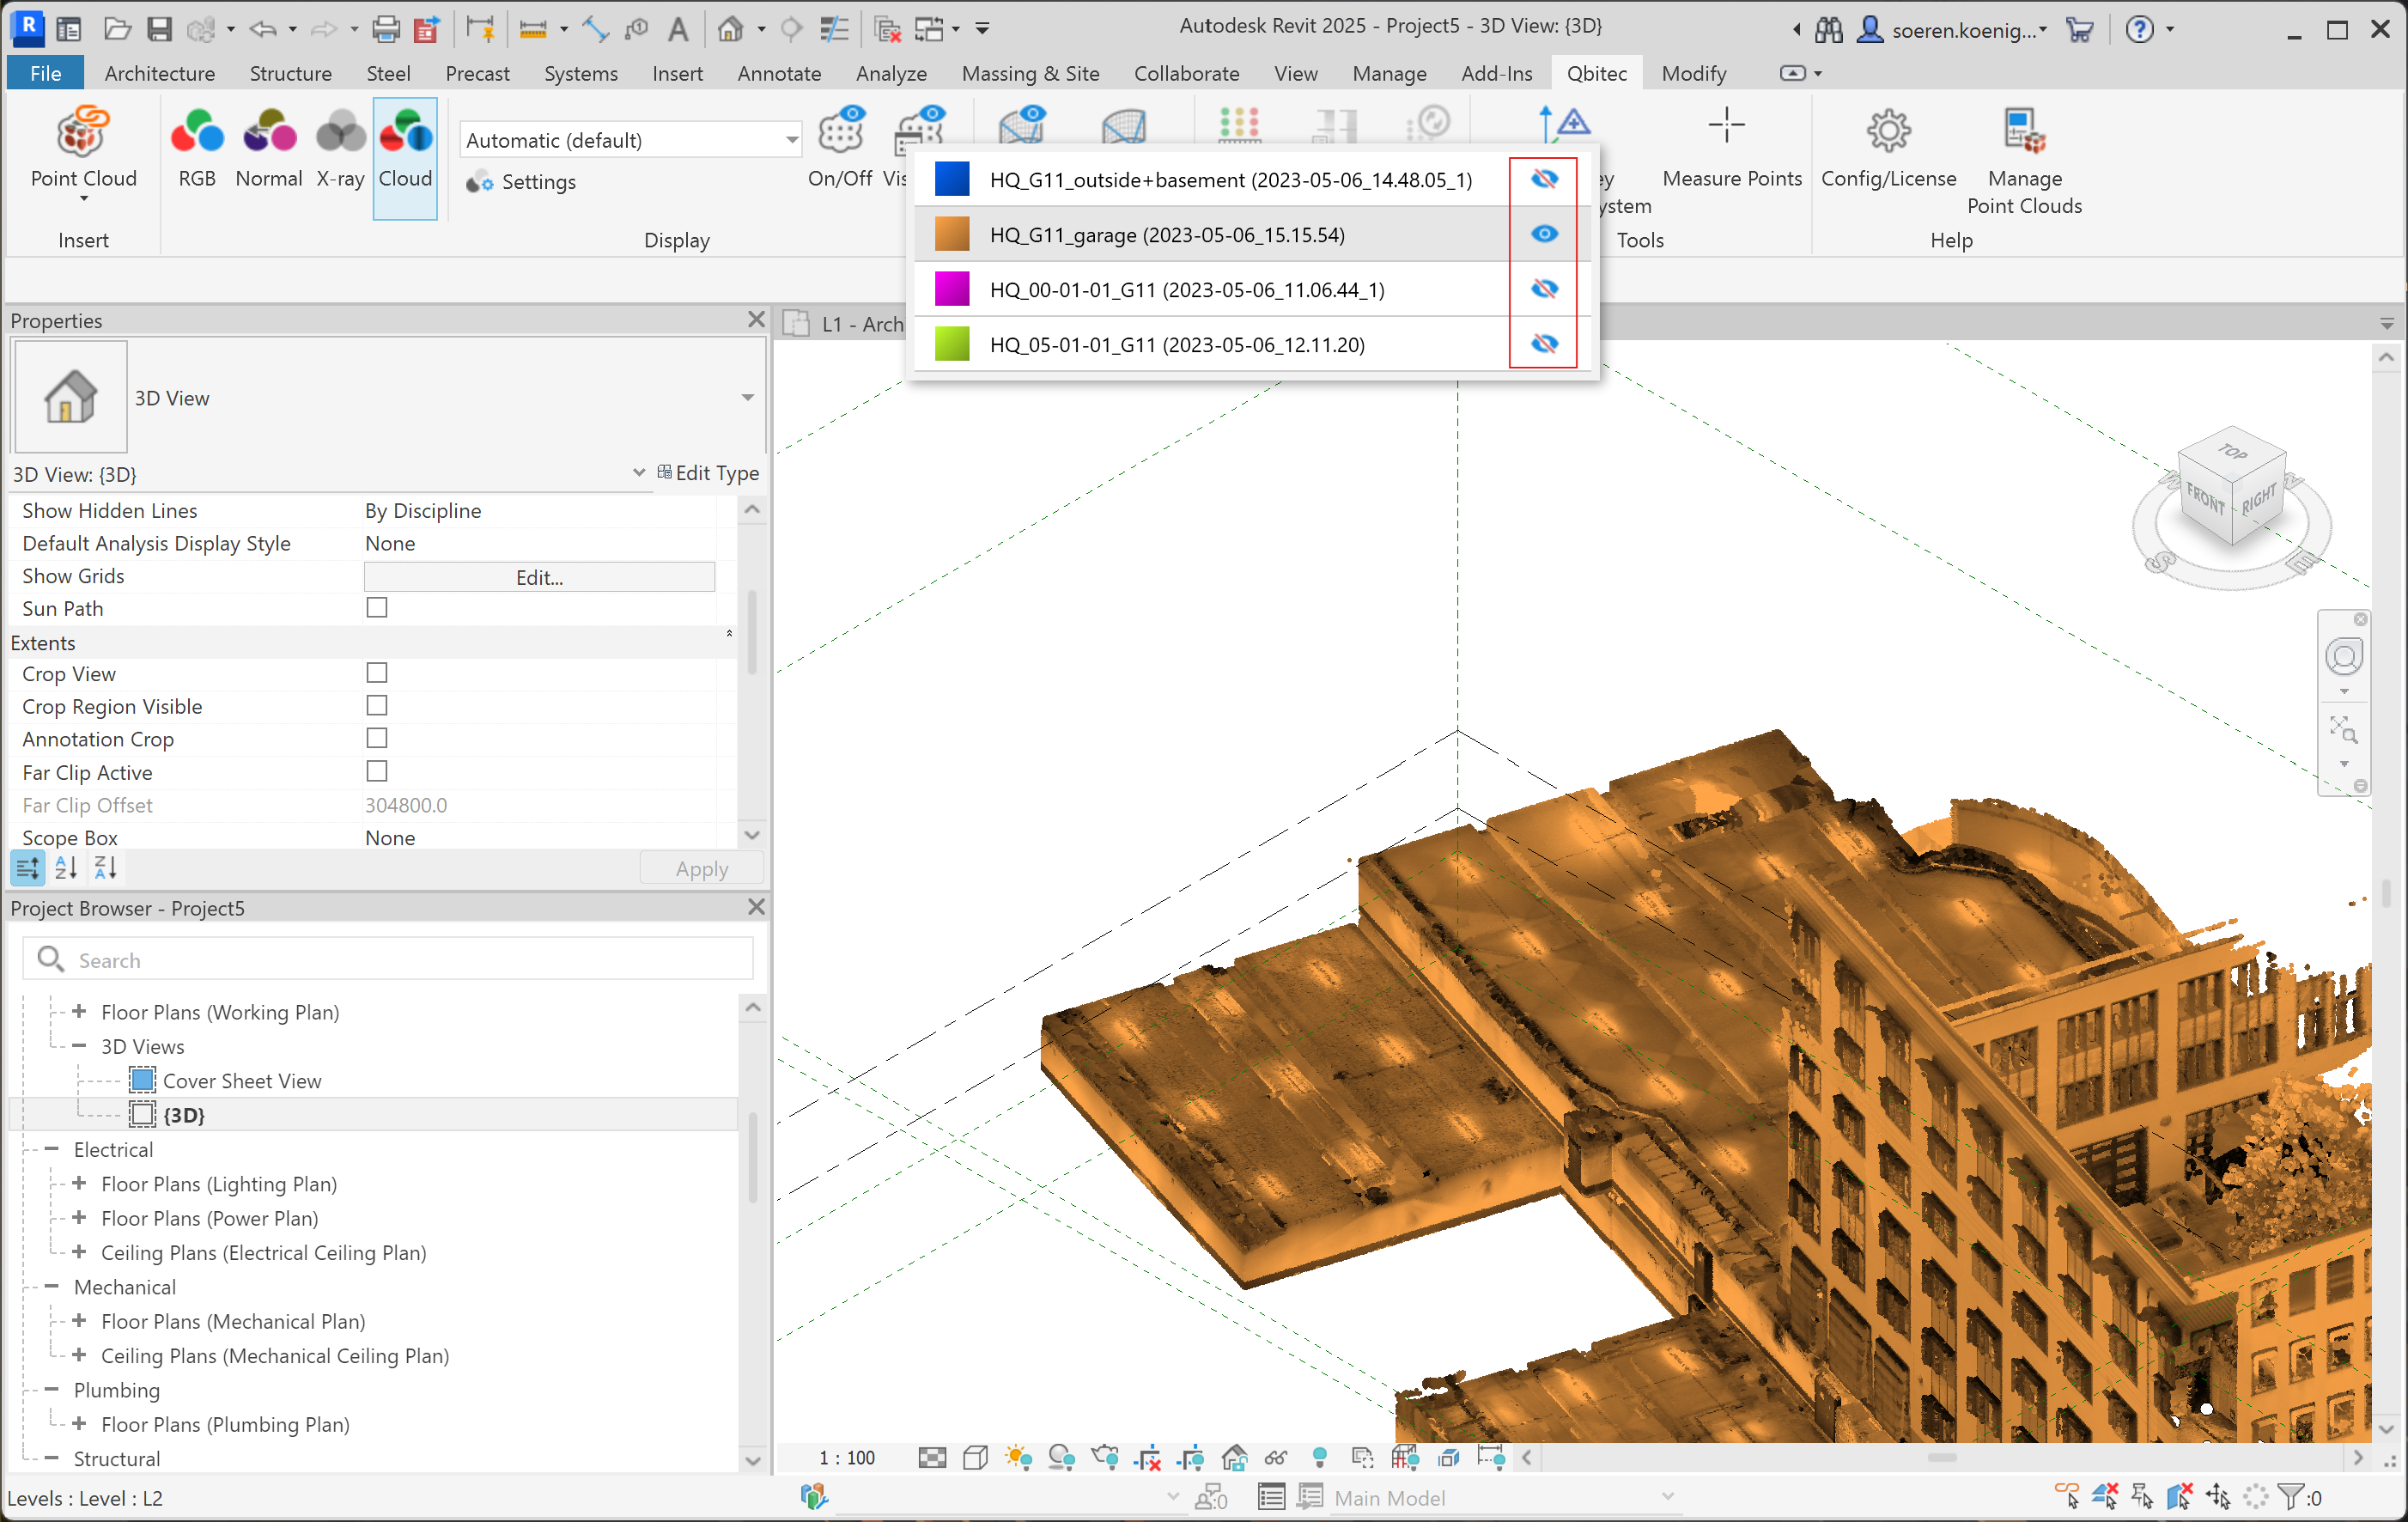2408x1522 pixels.
Task: Collapse the Electrical tree section
Action: (52, 1148)
